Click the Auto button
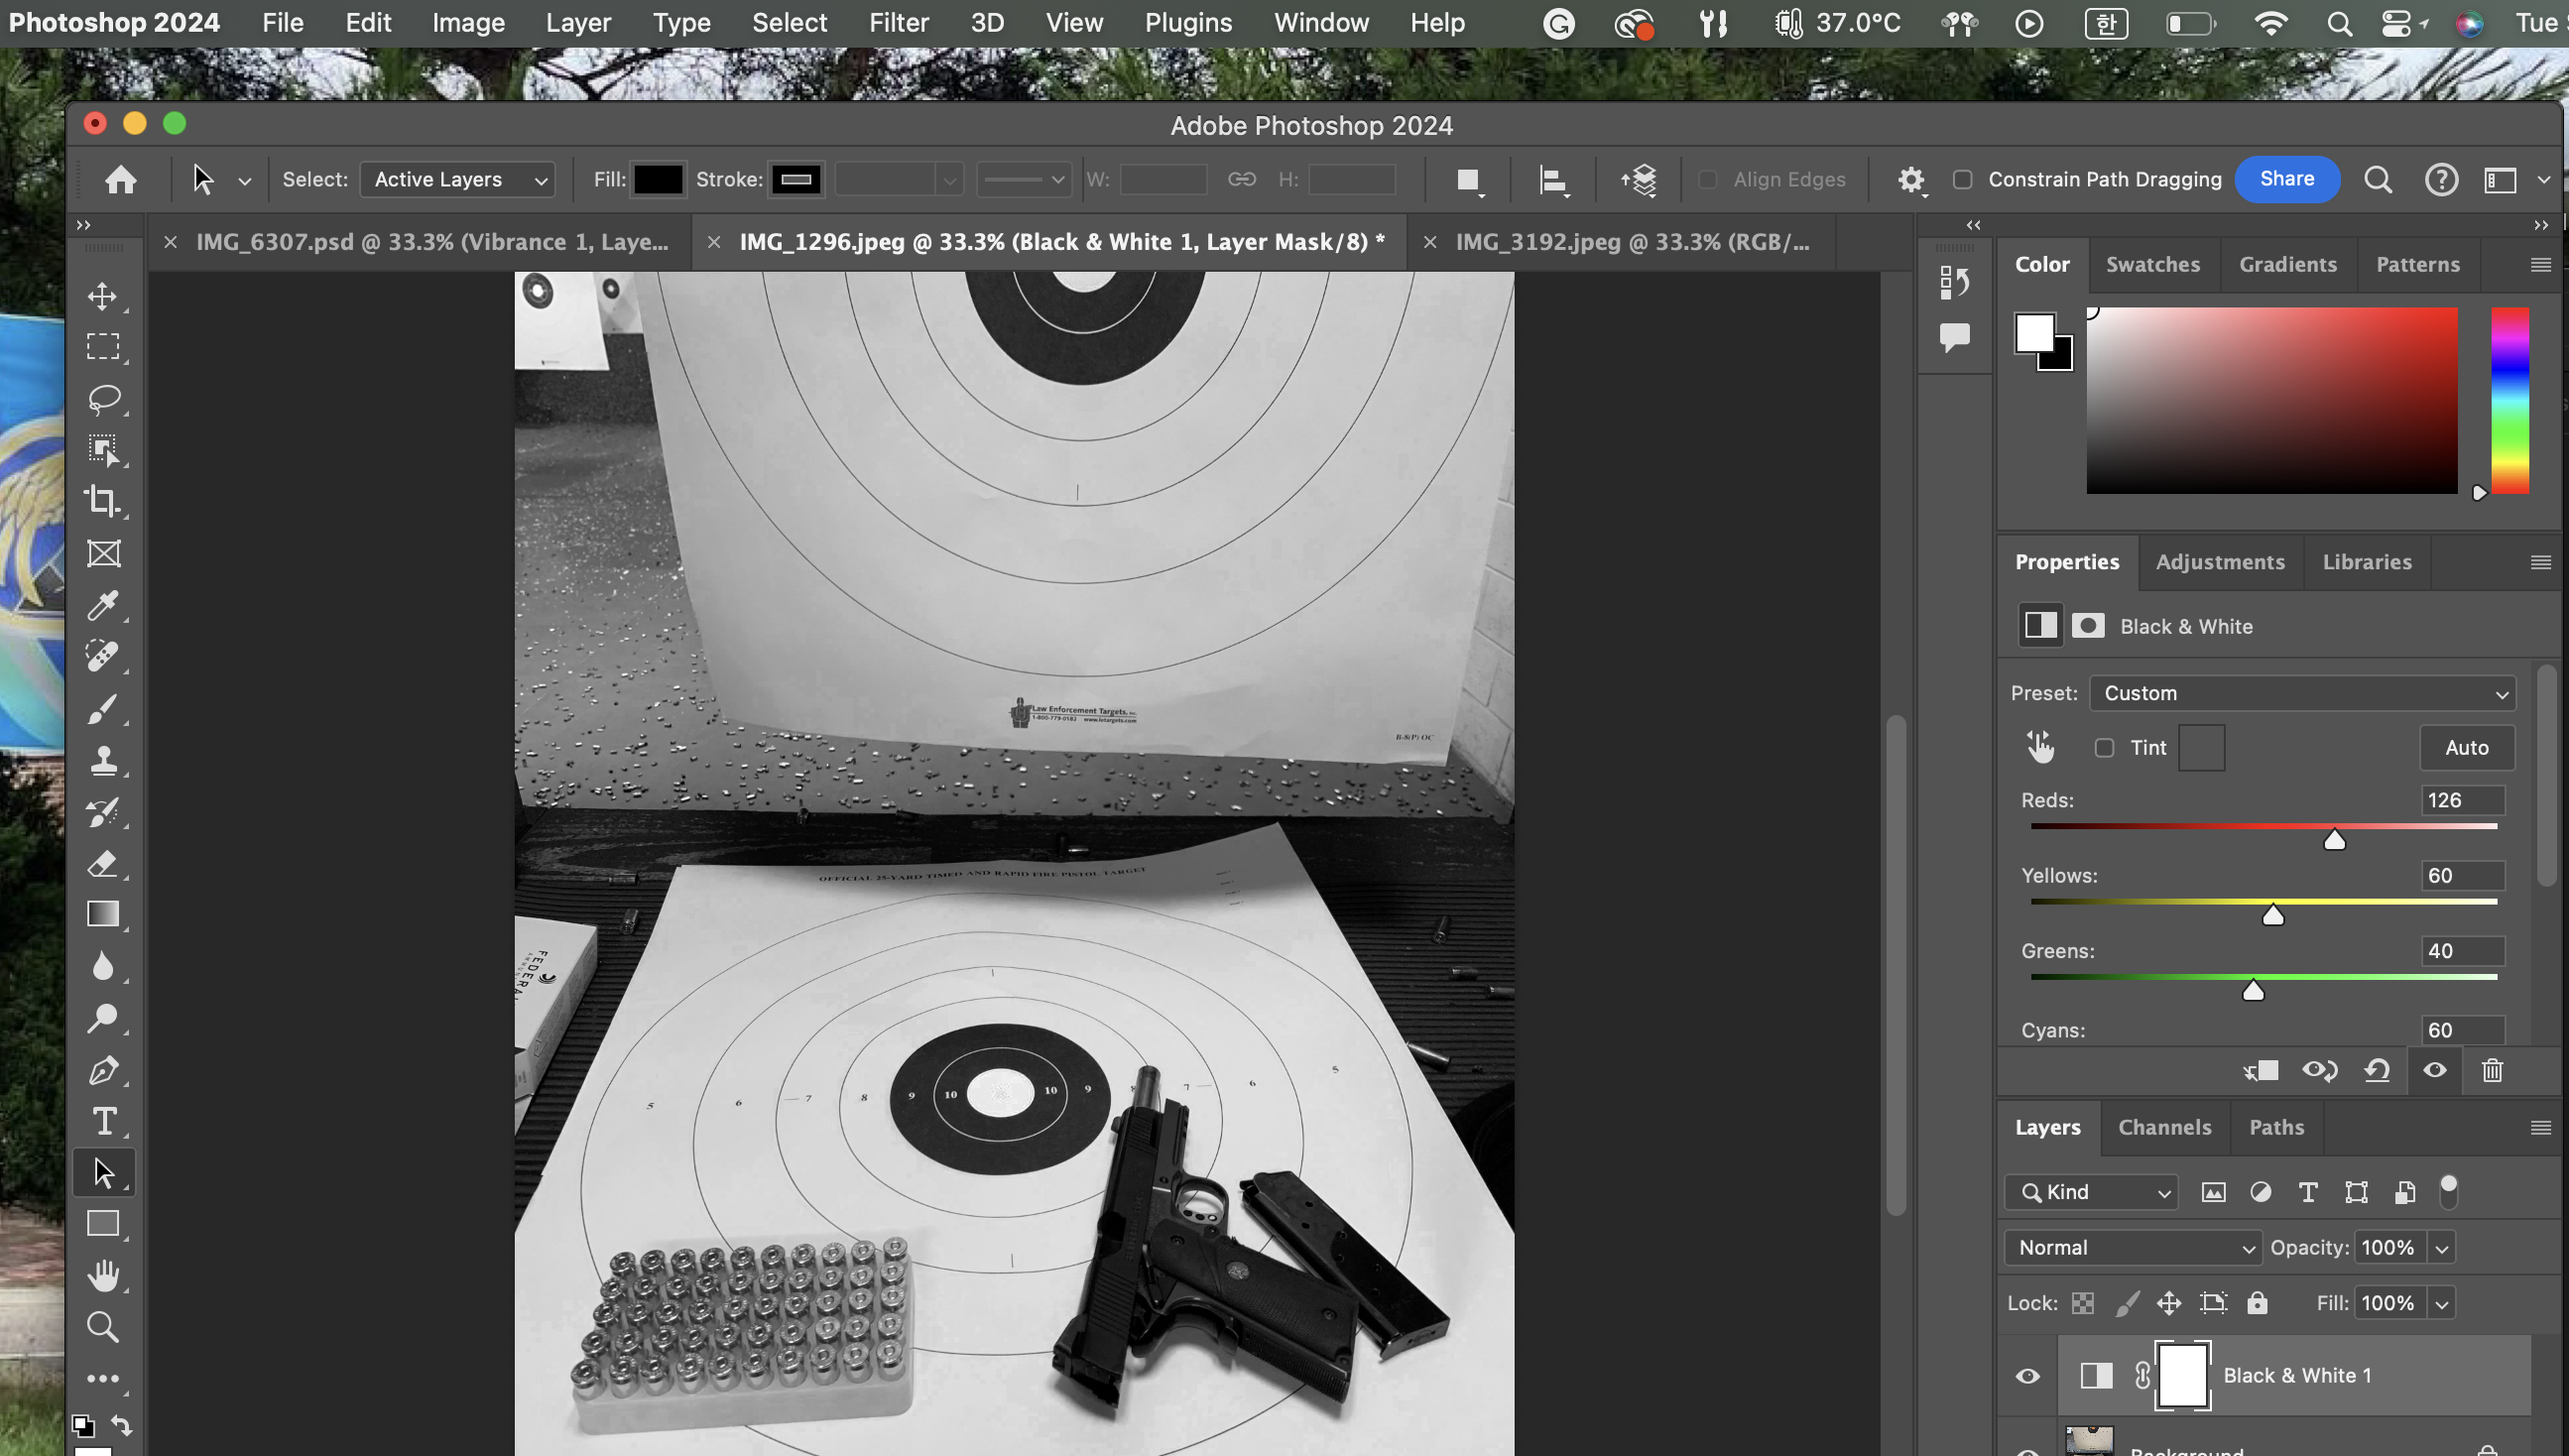Image resolution: width=2569 pixels, height=1456 pixels. coord(2466,748)
